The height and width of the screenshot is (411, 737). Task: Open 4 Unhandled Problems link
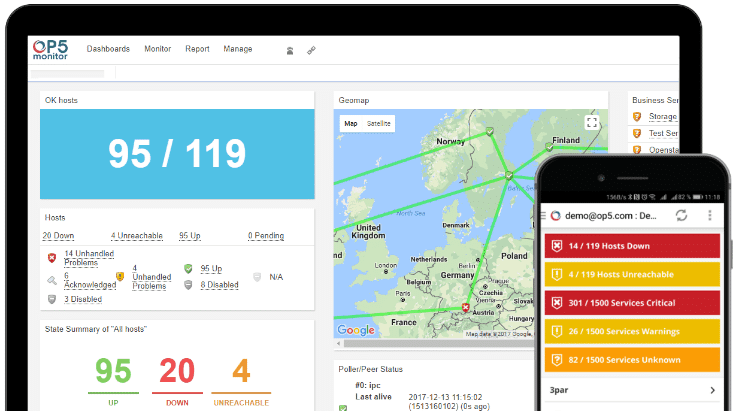[x=151, y=277]
